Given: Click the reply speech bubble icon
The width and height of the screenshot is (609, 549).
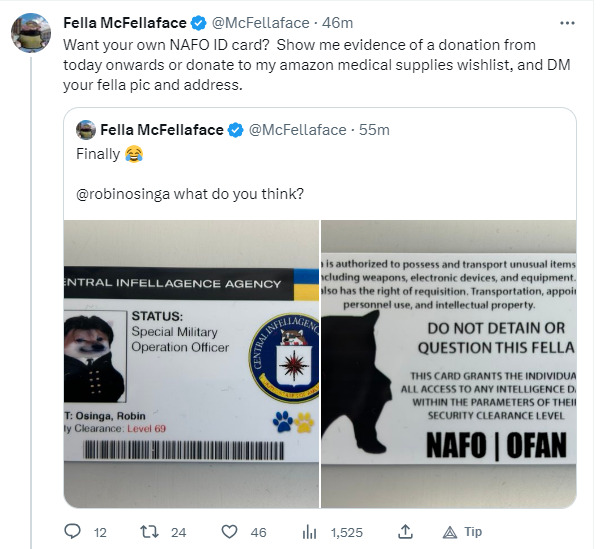Looking at the screenshot, I should pyautogui.click(x=72, y=532).
